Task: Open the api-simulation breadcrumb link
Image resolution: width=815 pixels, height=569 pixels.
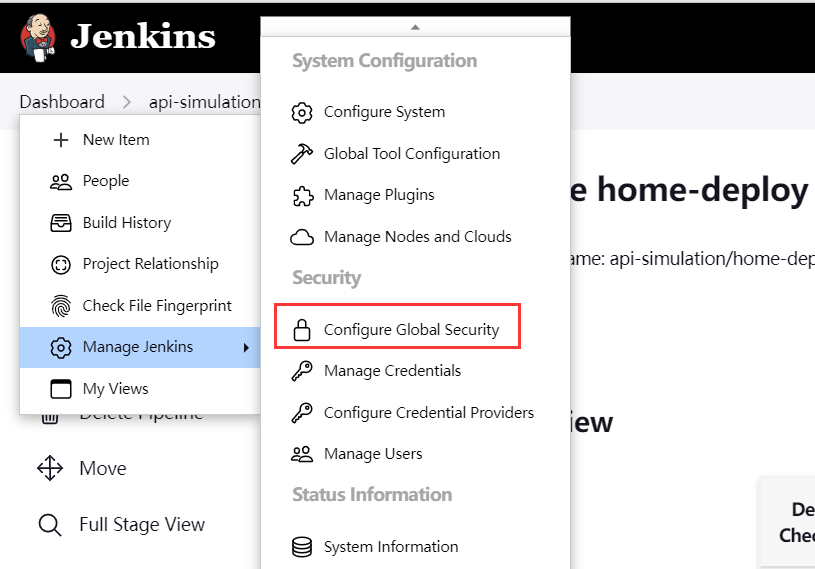Action: [205, 101]
